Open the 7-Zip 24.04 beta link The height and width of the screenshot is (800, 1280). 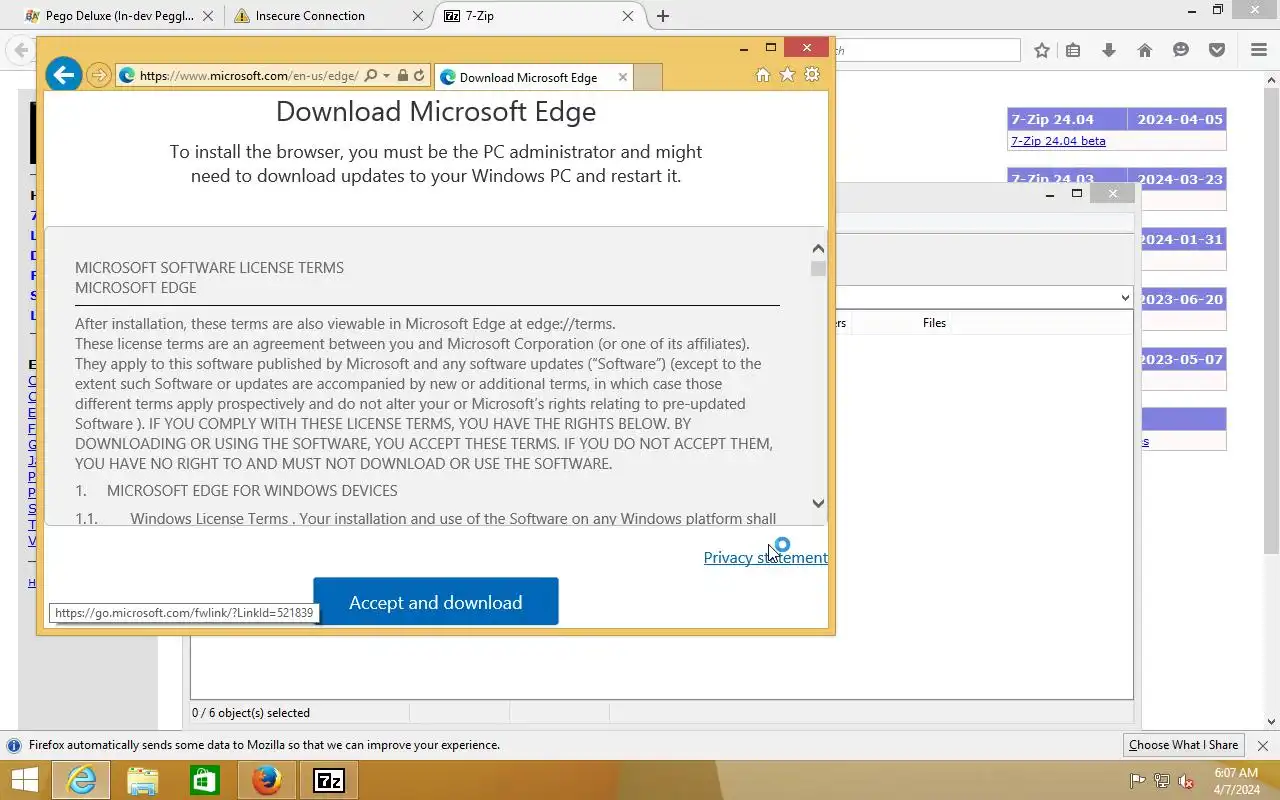(1058, 141)
